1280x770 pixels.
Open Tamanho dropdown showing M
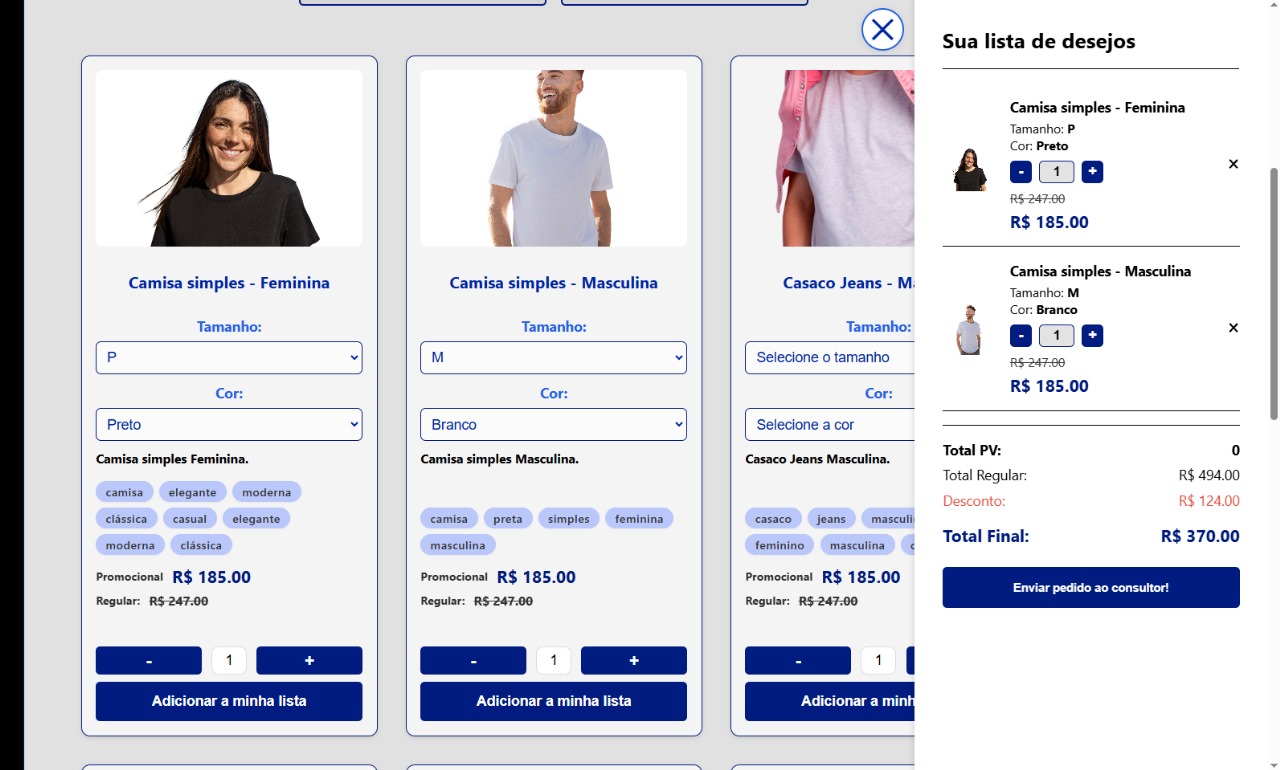(553, 358)
